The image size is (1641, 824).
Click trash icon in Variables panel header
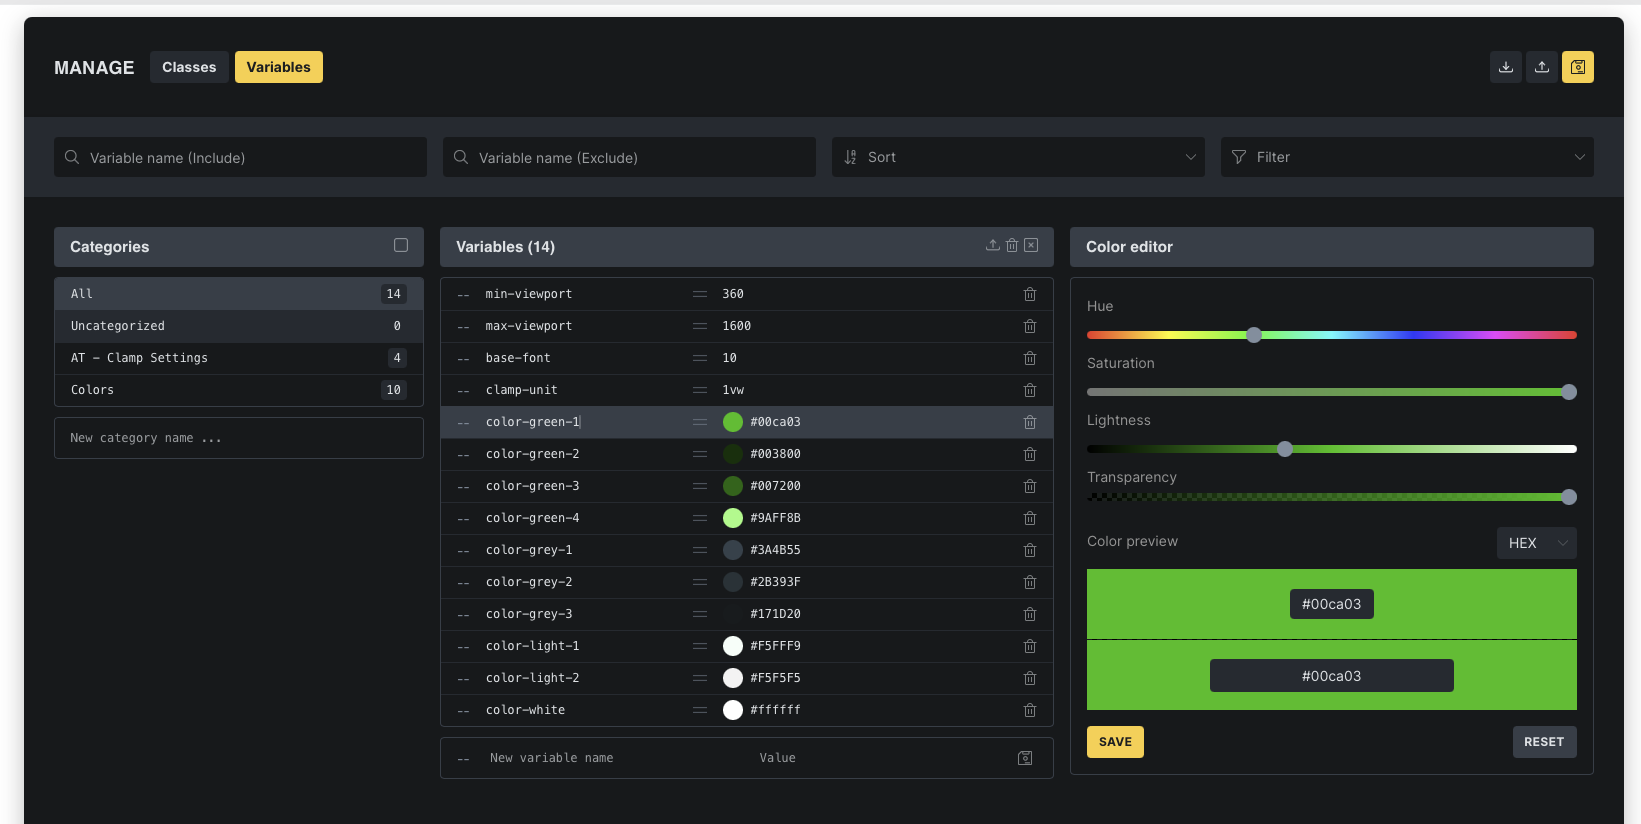(x=1012, y=245)
